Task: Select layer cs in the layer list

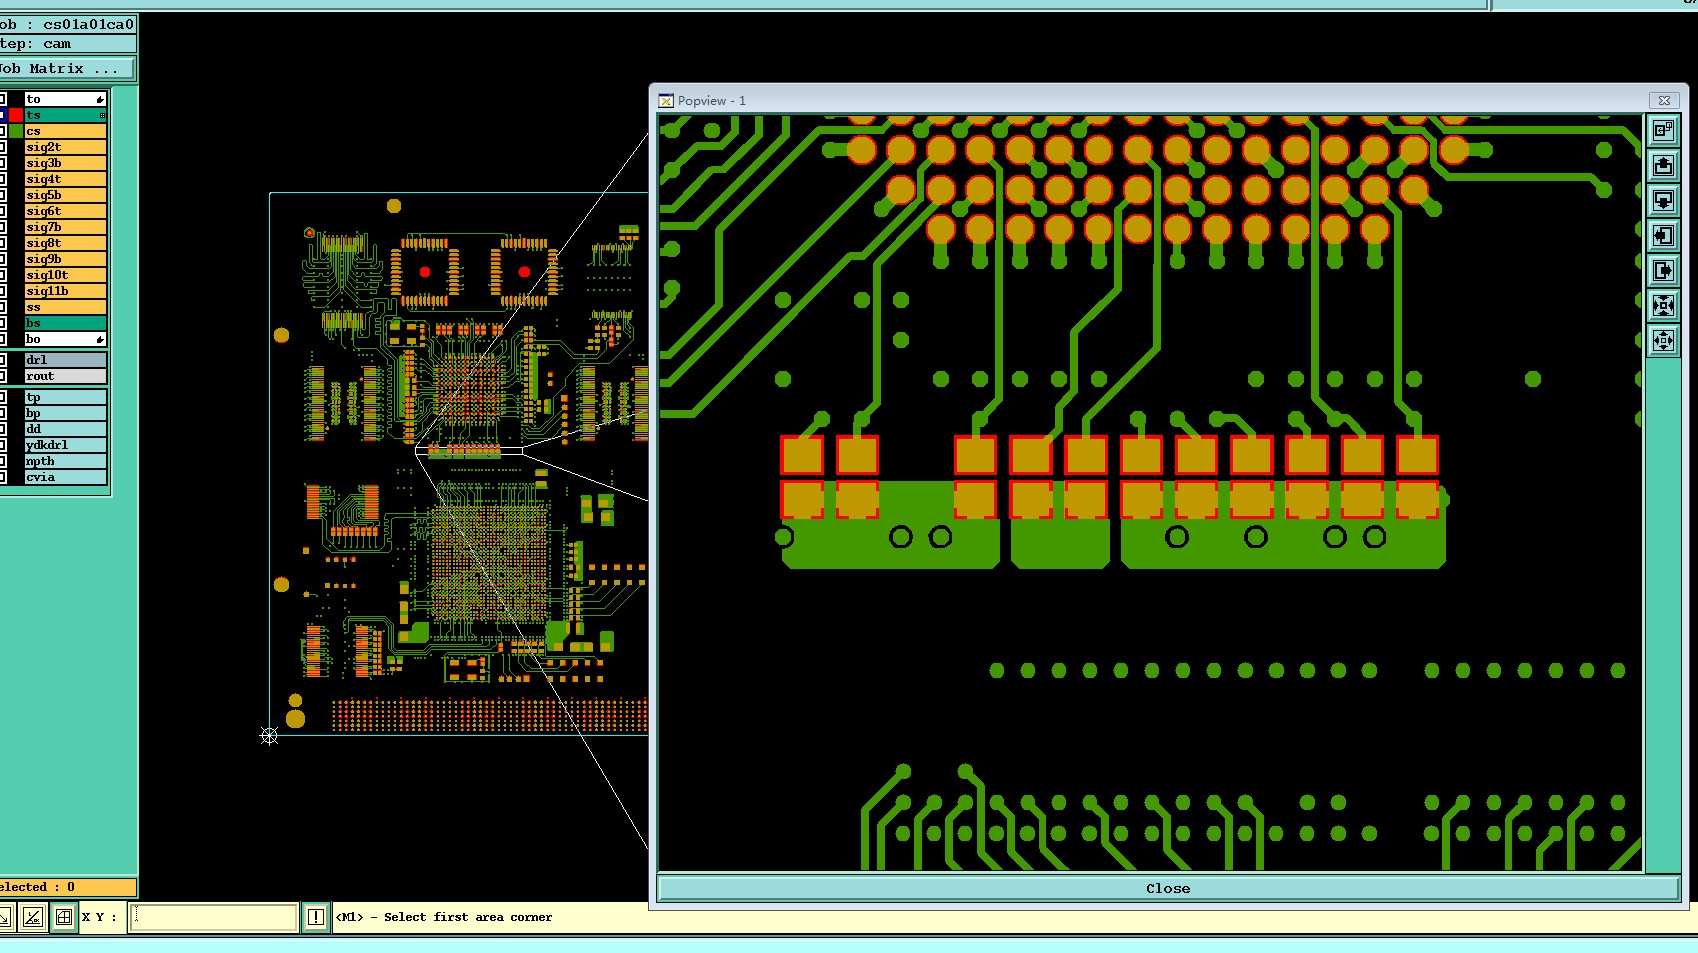Action: click(x=65, y=131)
